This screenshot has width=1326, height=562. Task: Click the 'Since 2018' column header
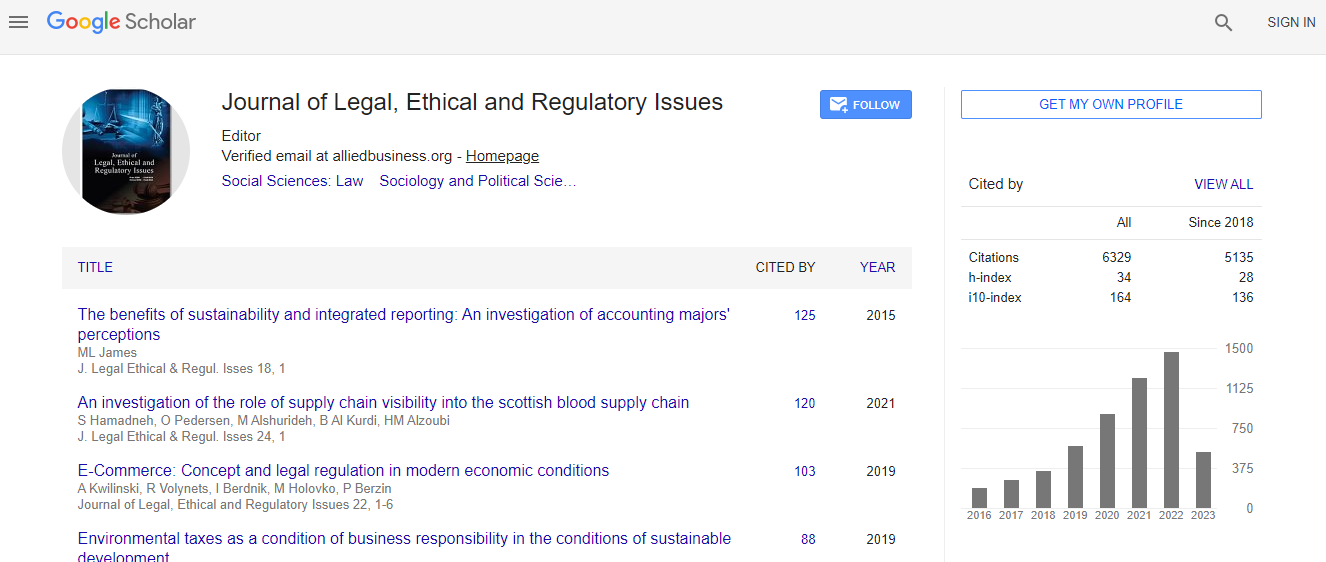1220,222
